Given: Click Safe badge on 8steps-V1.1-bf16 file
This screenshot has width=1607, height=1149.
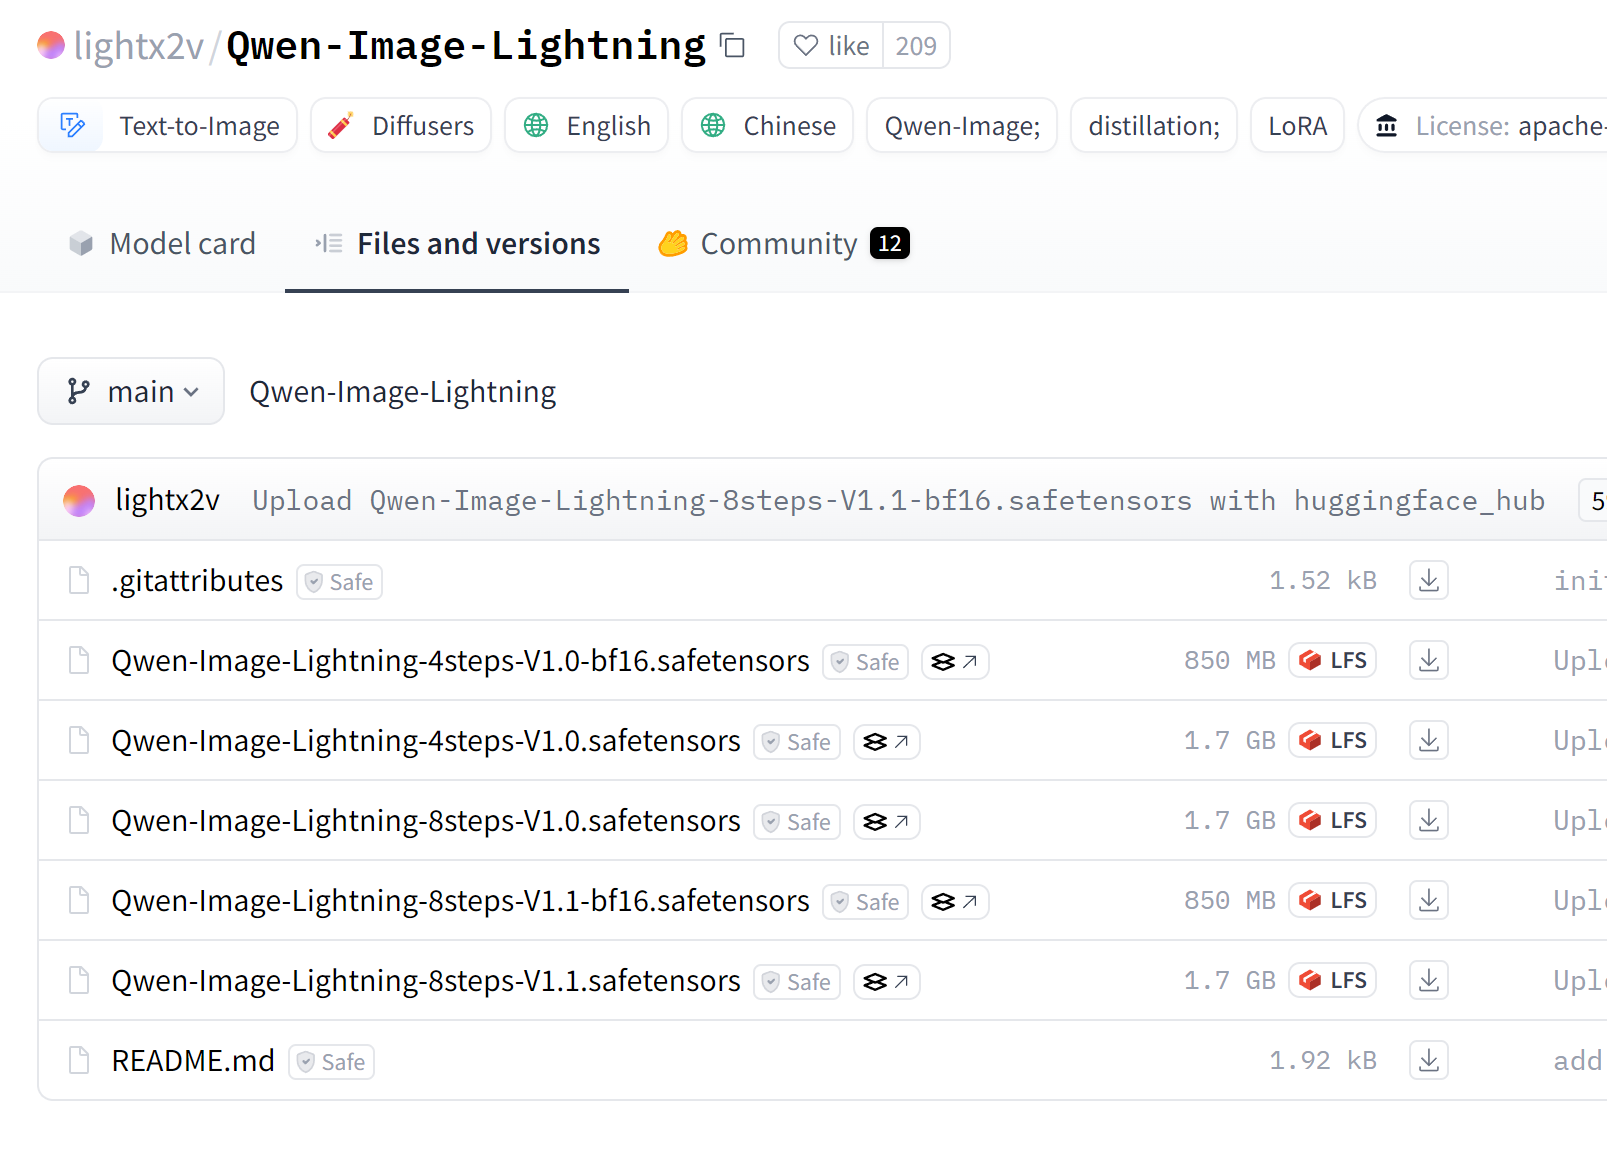Looking at the screenshot, I should coord(866,902).
